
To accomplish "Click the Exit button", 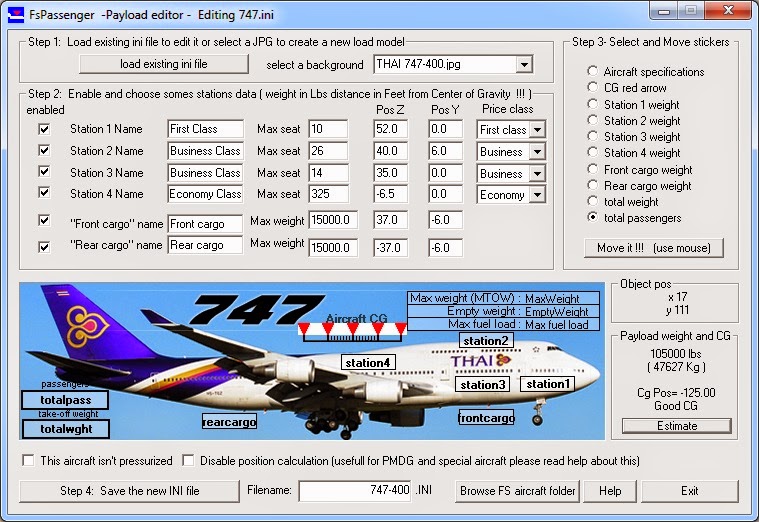I will coord(690,491).
